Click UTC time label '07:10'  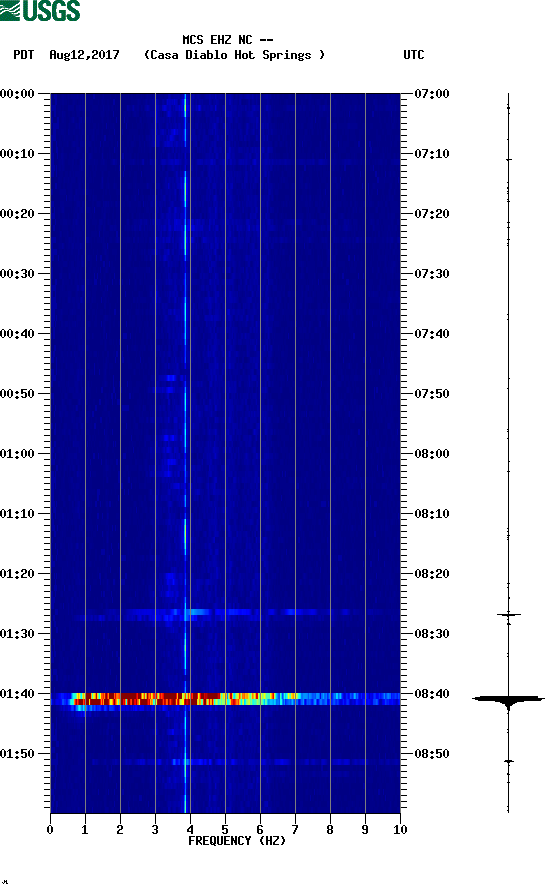tap(432, 154)
